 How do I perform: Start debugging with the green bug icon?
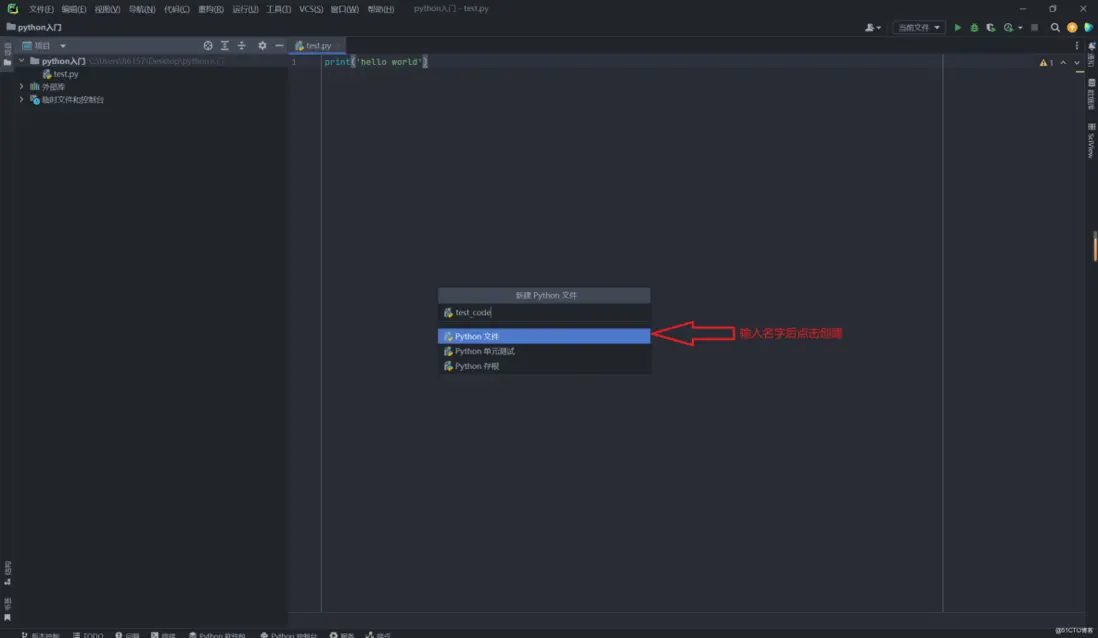pos(974,27)
